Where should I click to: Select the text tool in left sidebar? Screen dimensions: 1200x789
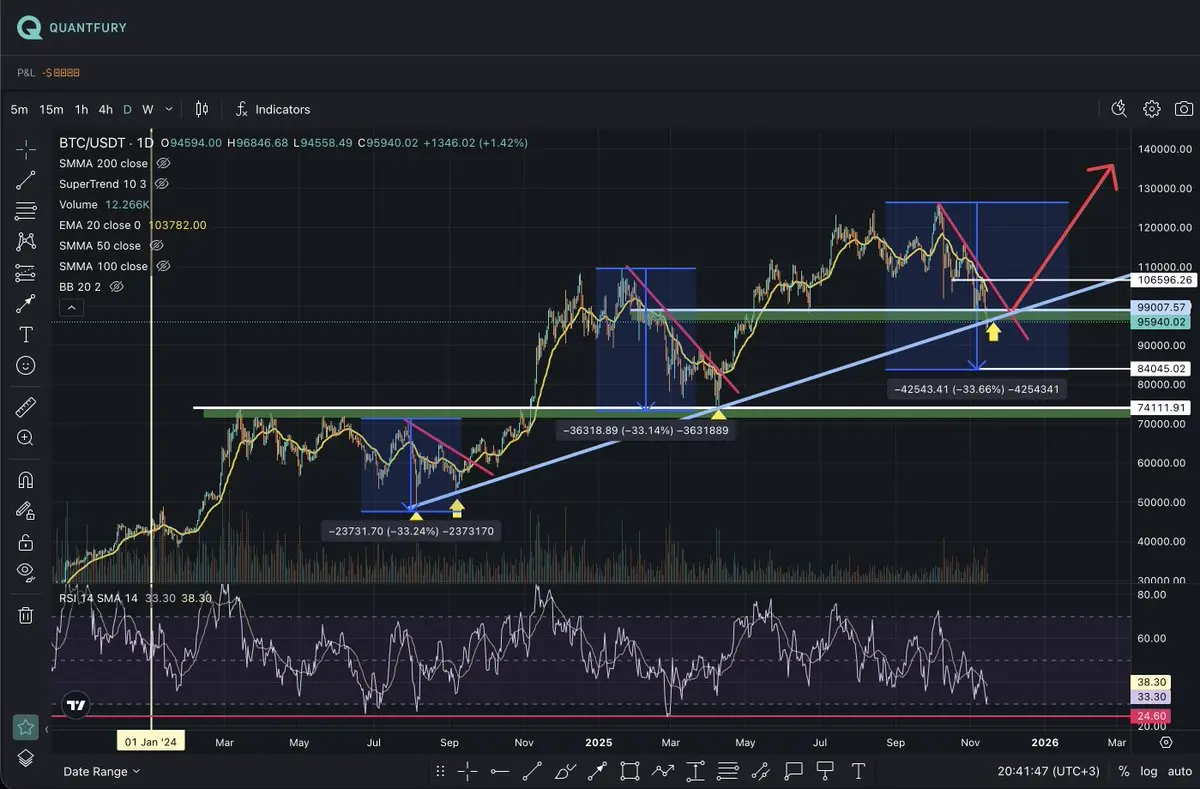click(x=26, y=335)
